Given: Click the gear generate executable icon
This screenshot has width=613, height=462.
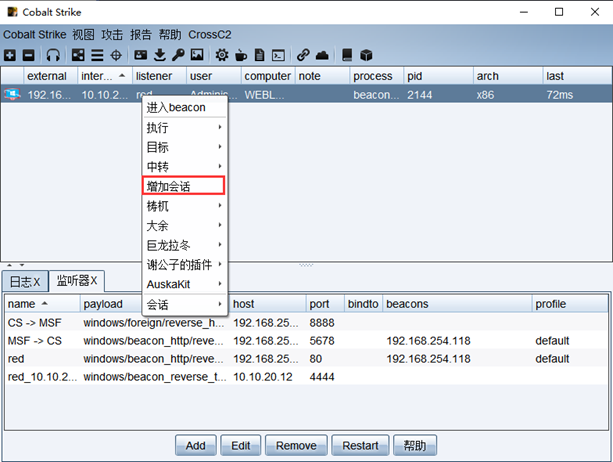Looking at the screenshot, I should click(x=222, y=55).
